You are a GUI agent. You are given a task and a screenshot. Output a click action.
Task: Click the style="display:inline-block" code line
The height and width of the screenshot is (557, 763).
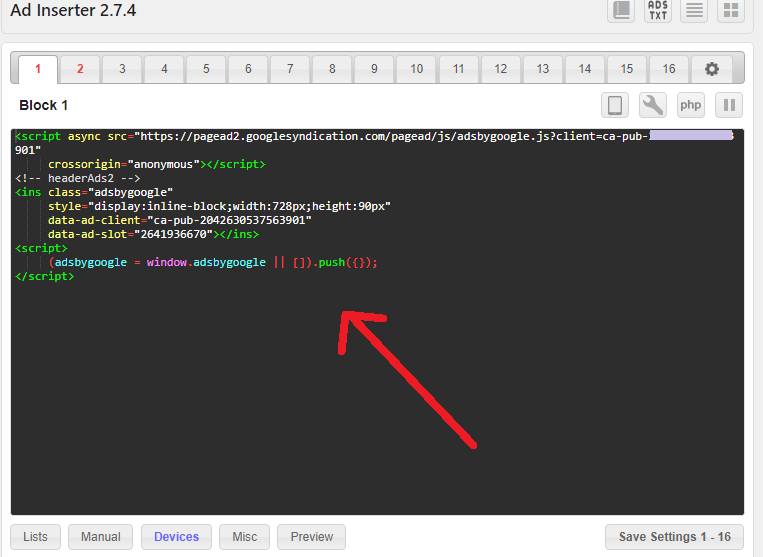(x=219, y=206)
